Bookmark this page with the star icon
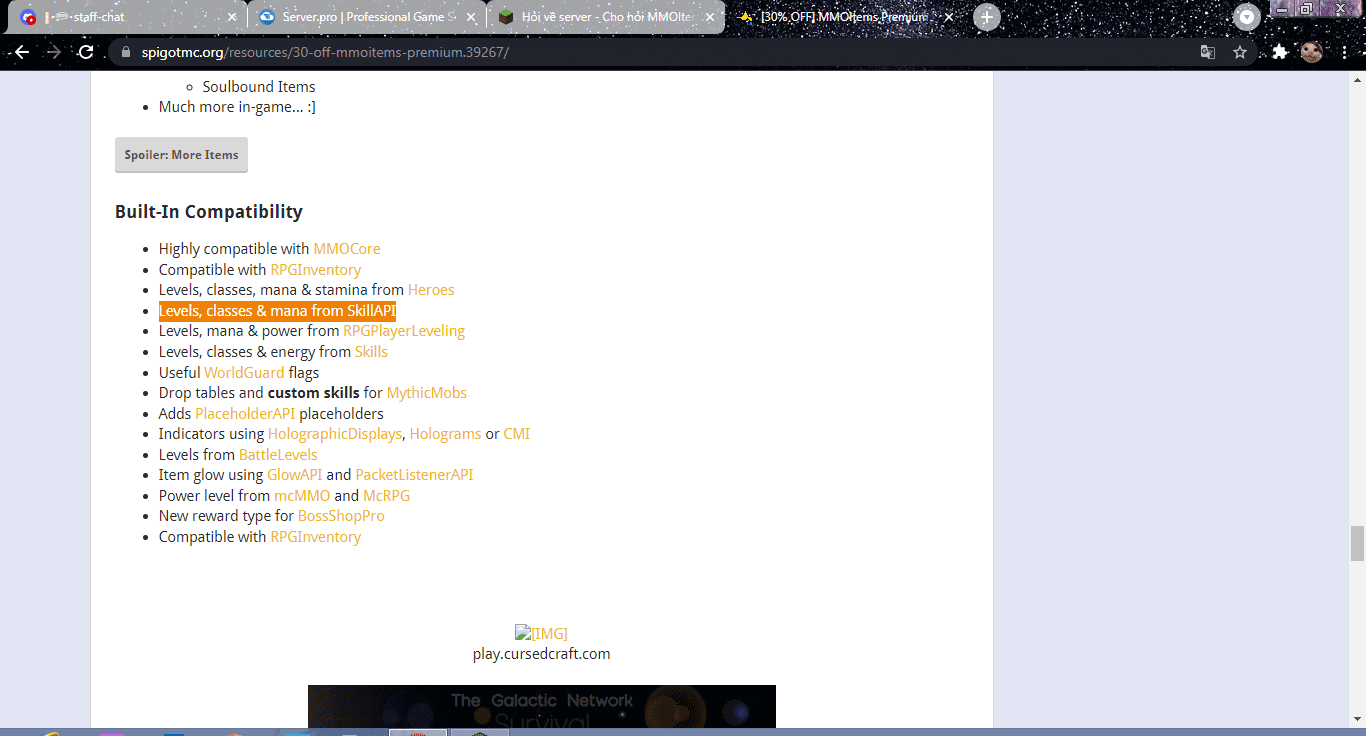This screenshot has width=1366, height=736. click(x=1240, y=52)
